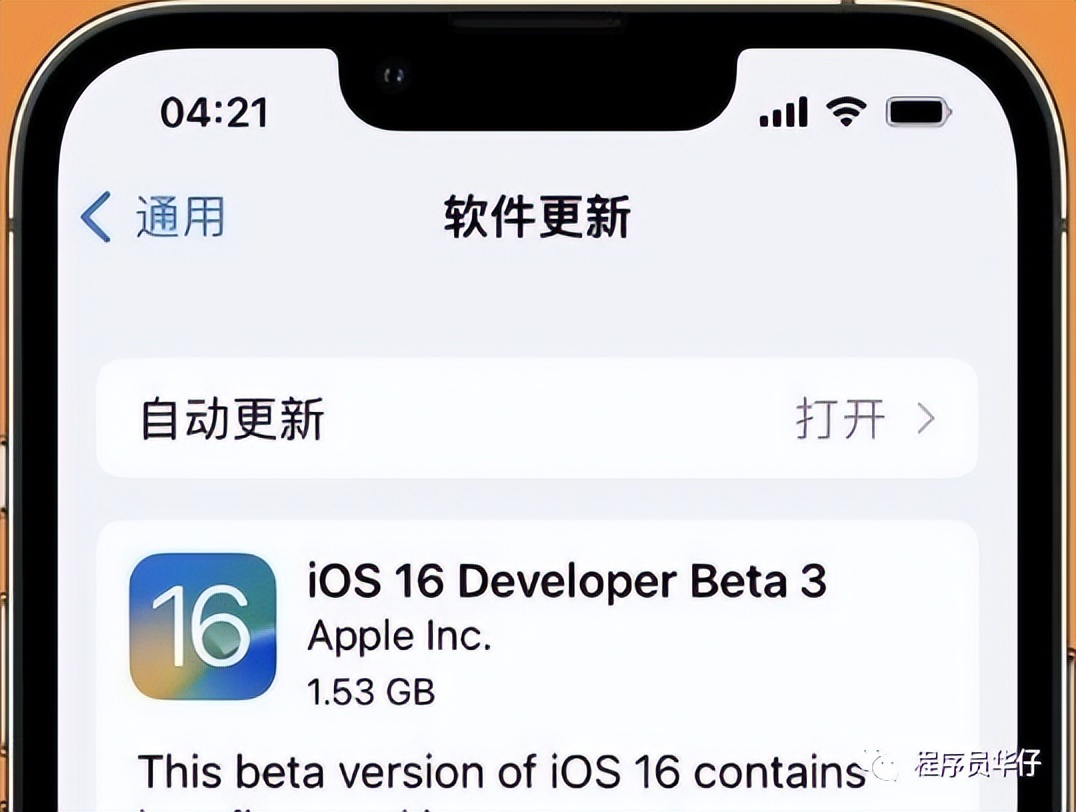Tap the Apple Inc. label link
The width and height of the screenshot is (1076, 812).
[398, 637]
